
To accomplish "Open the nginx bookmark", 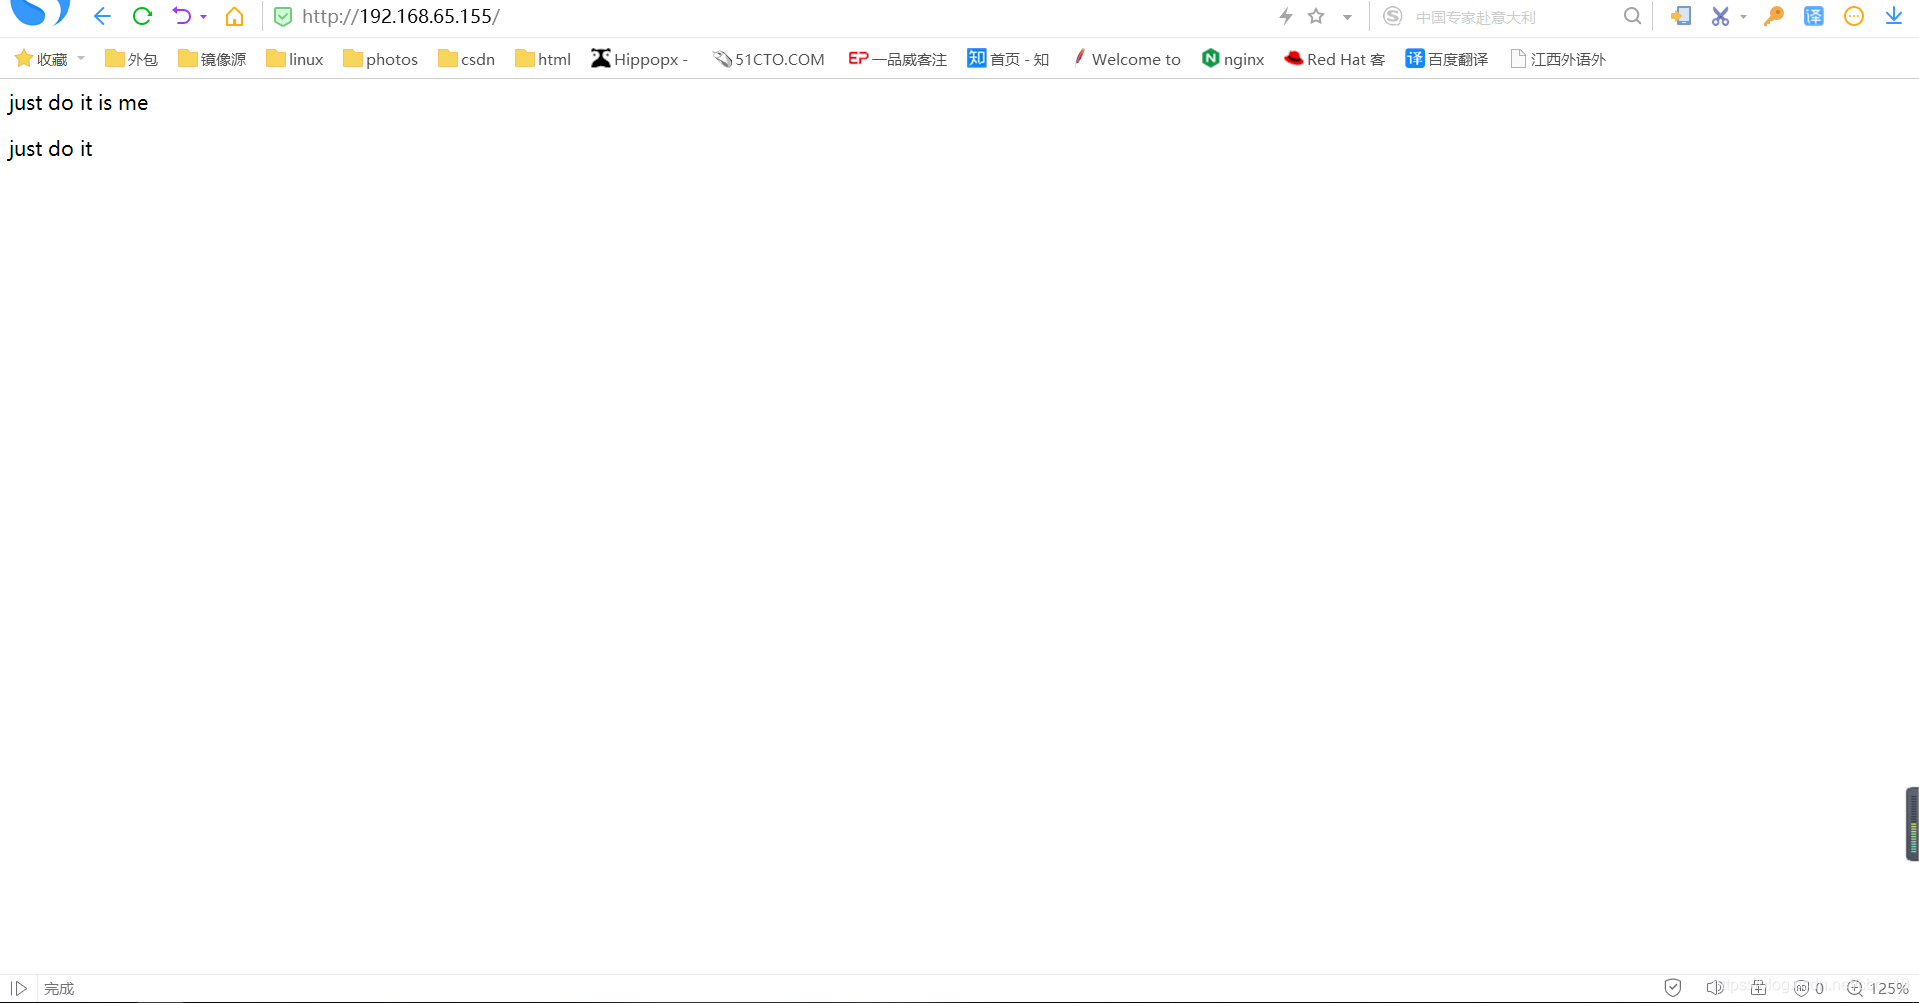I will click(1233, 59).
